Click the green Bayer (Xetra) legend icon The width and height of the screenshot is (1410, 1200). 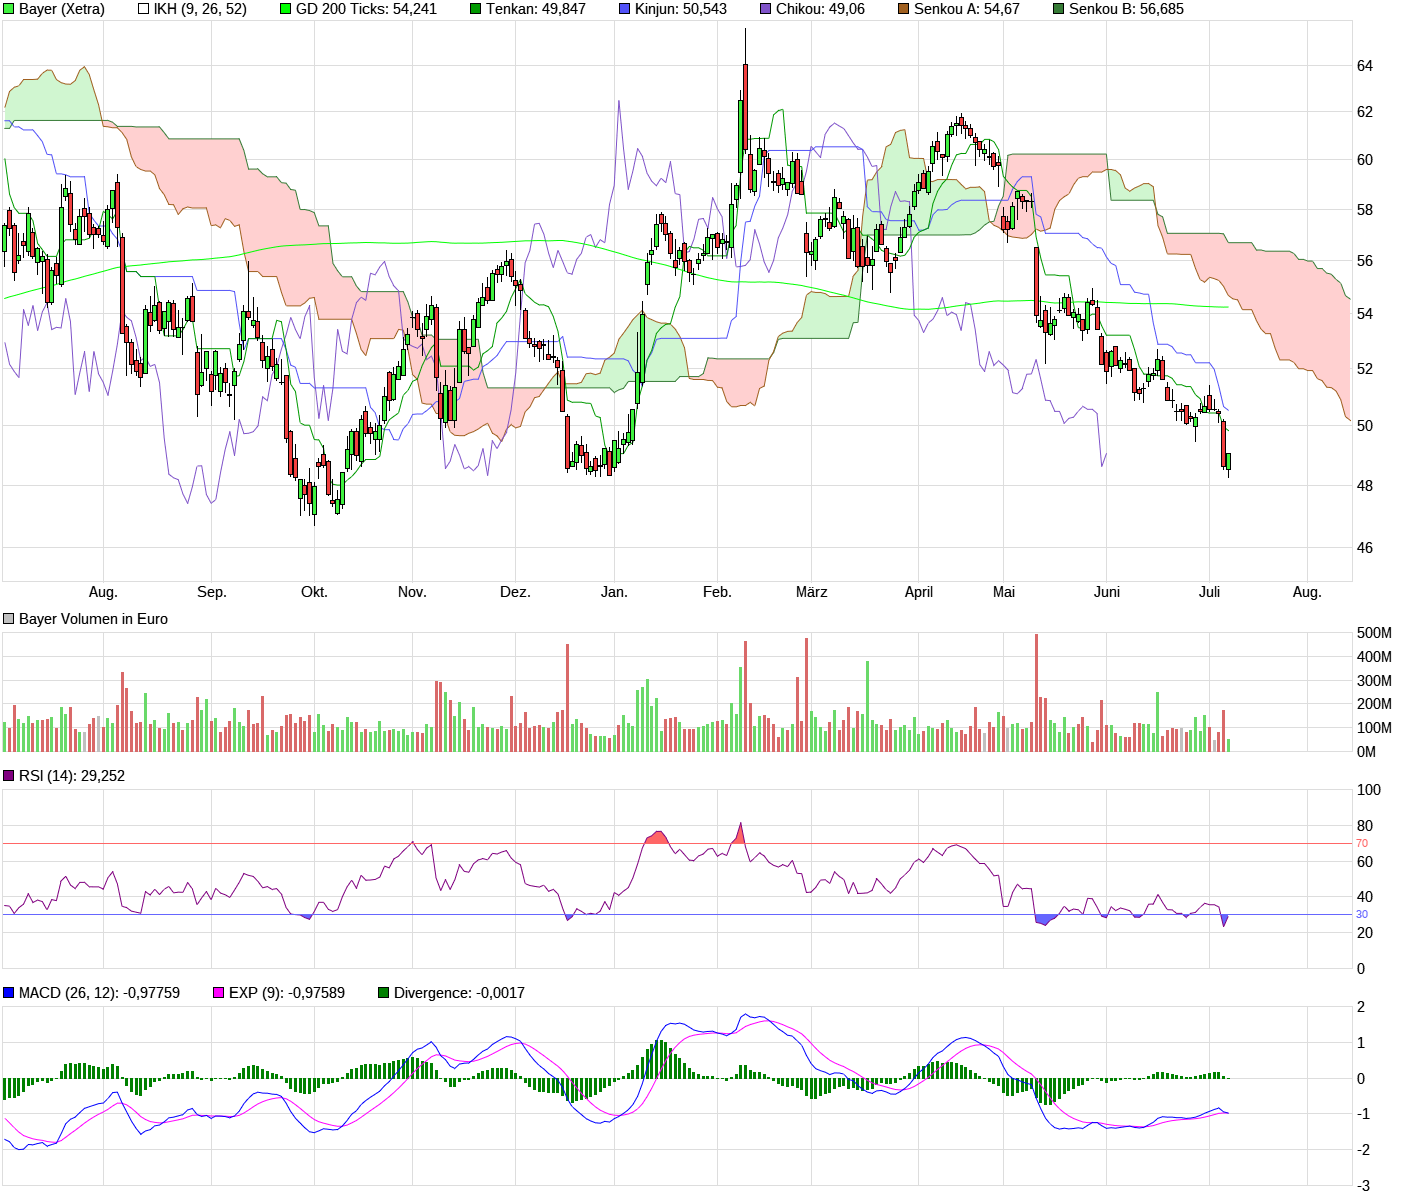coord(9,10)
